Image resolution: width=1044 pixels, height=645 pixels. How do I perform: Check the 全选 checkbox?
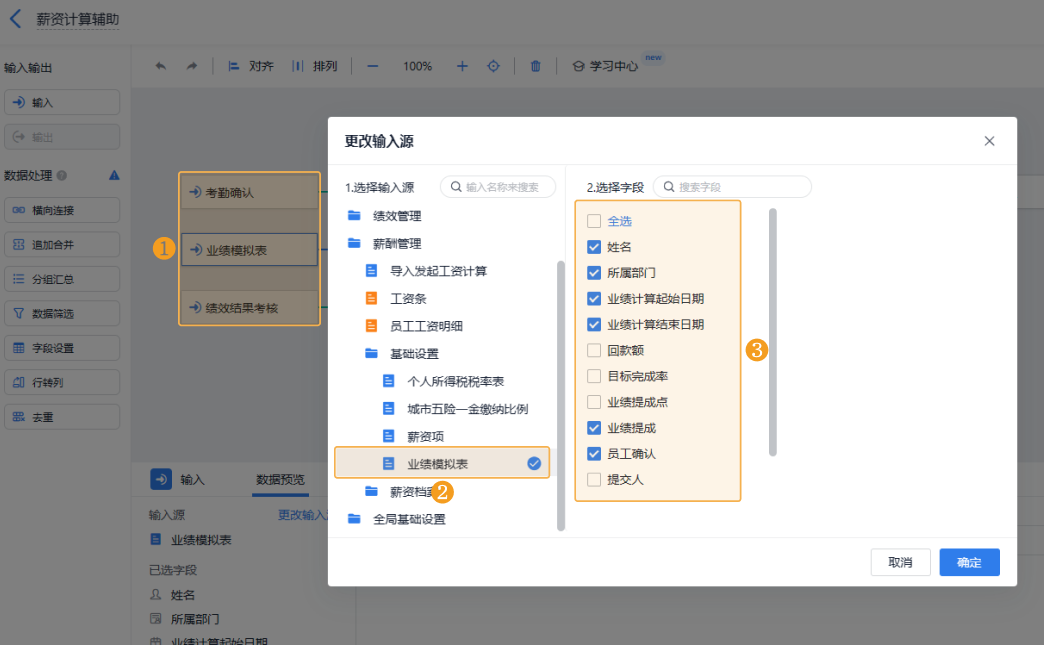[x=594, y=221]
